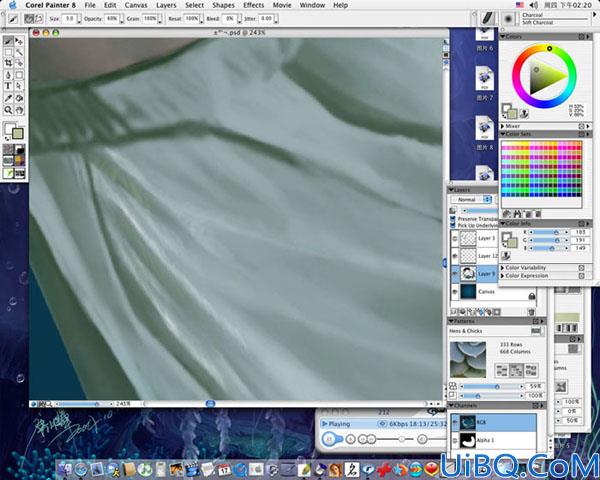Open the Shapes menu

point(223,5)
